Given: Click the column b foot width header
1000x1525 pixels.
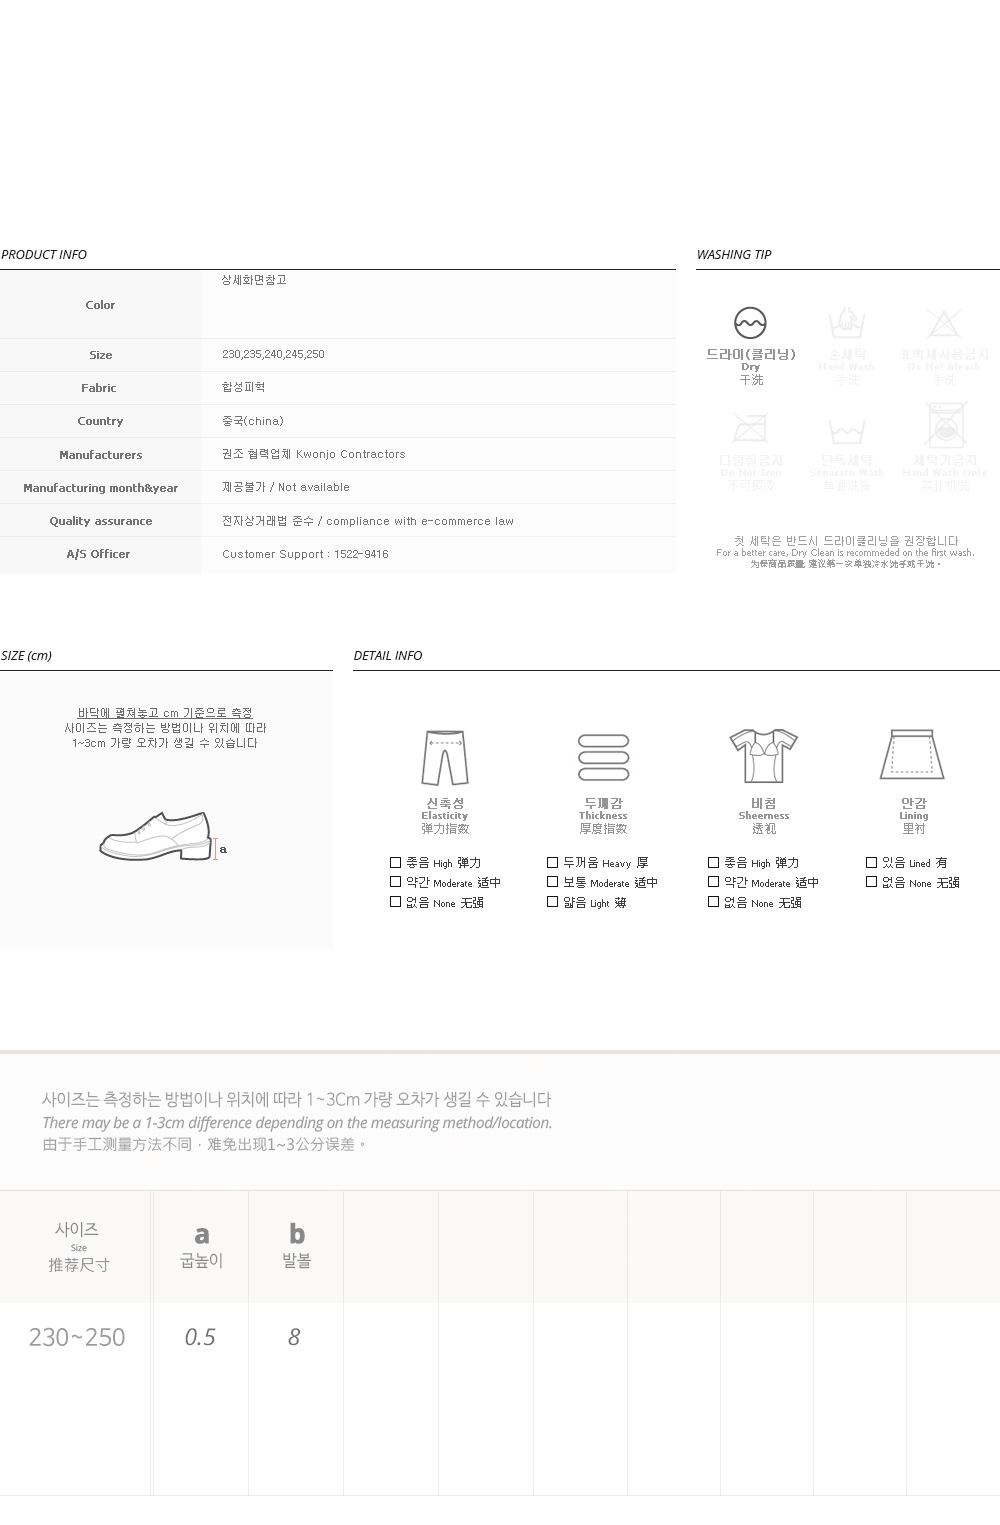Looking at the screenshot, I should [297, 1245].
